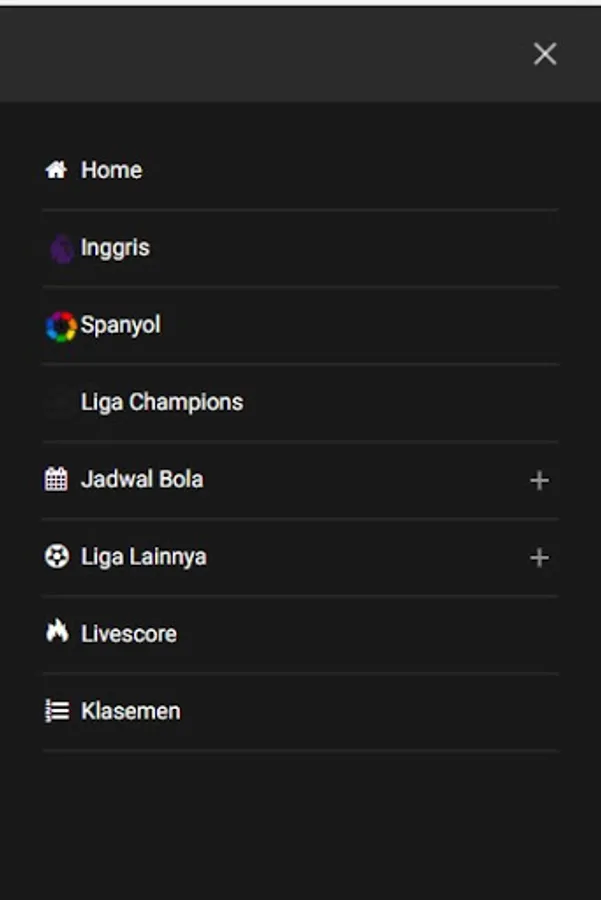Select the Jadwal Bola label
The image size is (601, 900).
point(142,479)
